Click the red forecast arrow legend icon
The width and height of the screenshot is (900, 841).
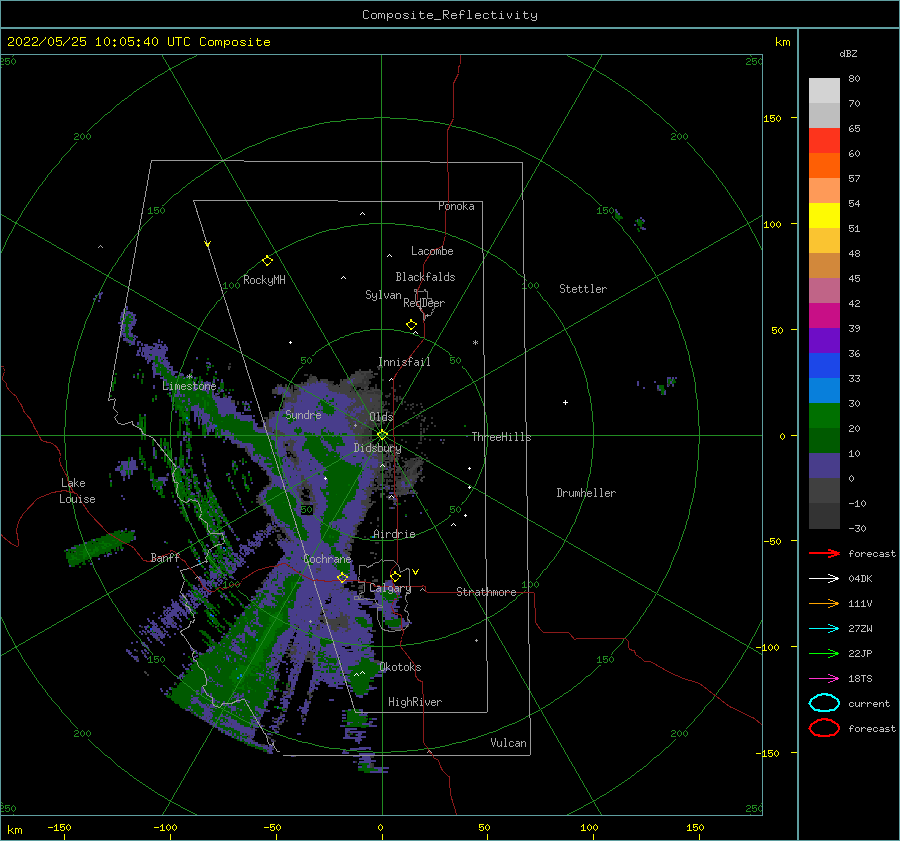(x=824, y=553)
